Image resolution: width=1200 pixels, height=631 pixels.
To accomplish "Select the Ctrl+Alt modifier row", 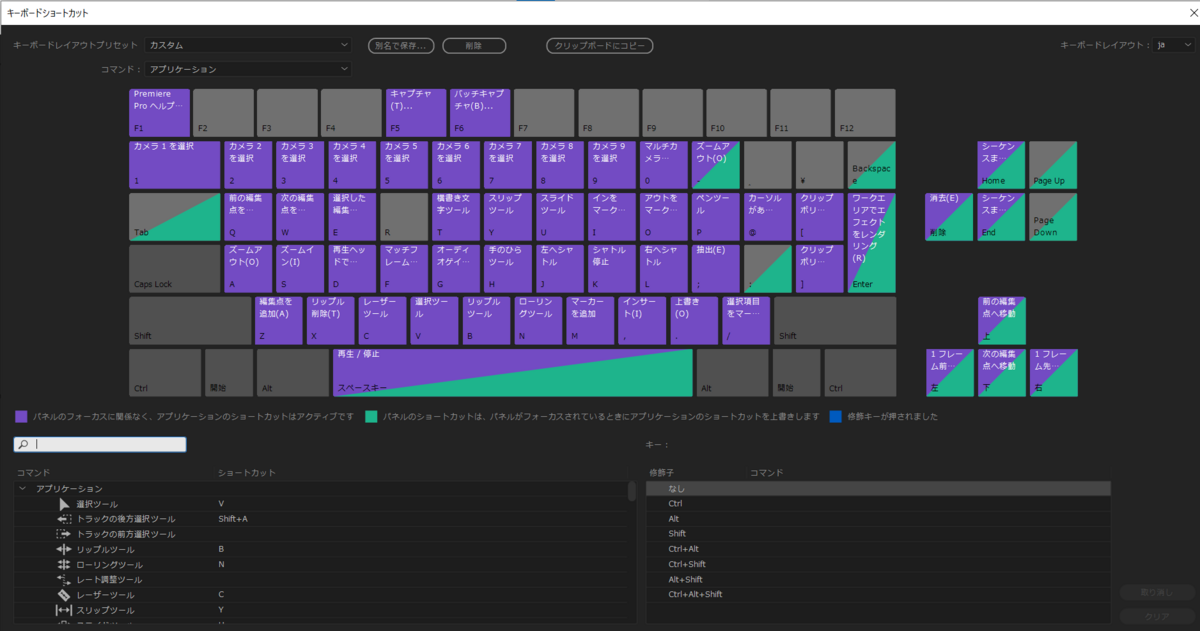I will (x=878, y=549).
